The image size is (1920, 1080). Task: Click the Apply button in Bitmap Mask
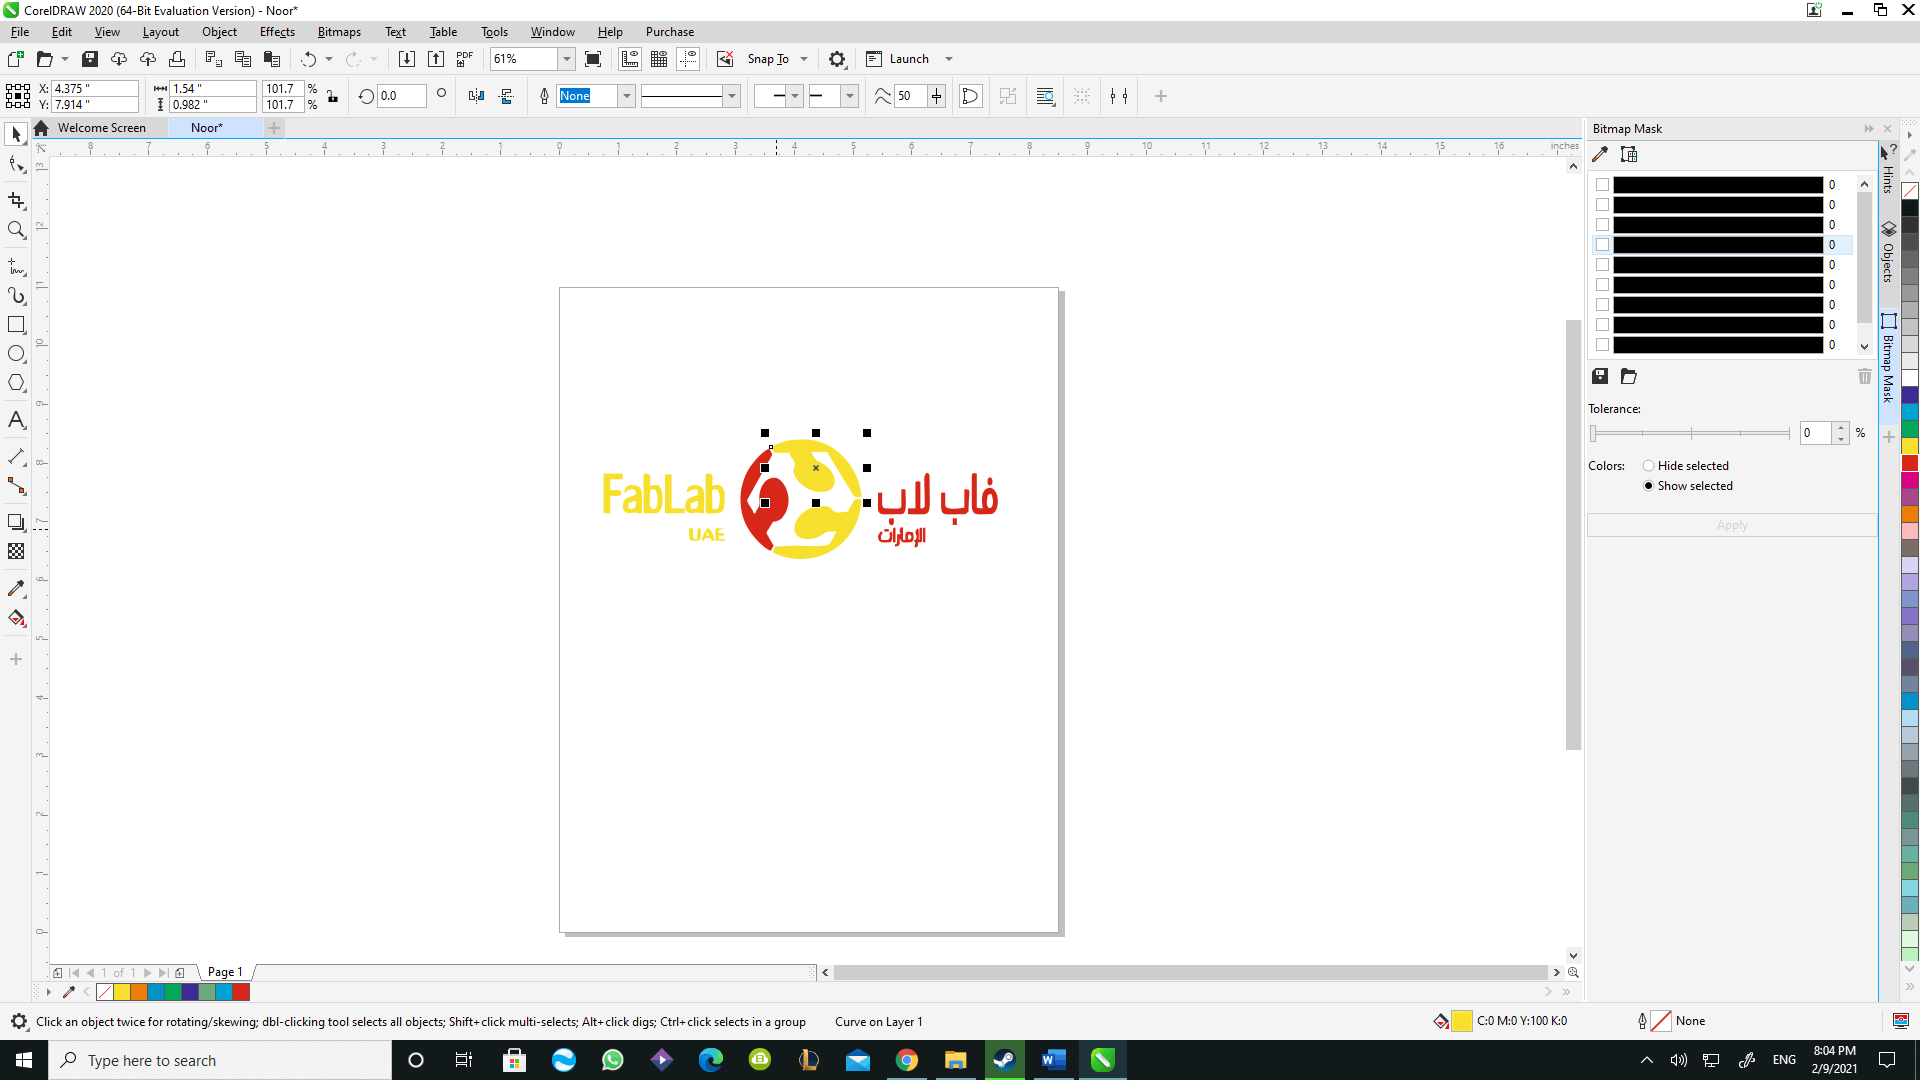click(x=1732, y=525)
